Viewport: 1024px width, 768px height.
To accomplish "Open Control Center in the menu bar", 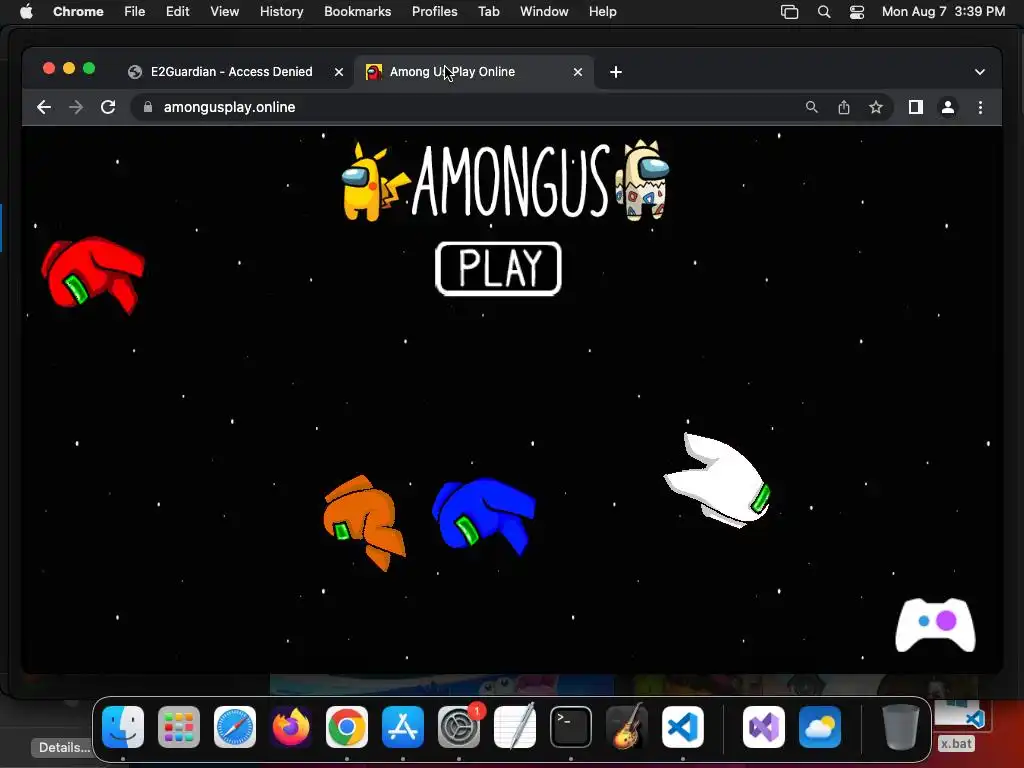I will 857,12.
